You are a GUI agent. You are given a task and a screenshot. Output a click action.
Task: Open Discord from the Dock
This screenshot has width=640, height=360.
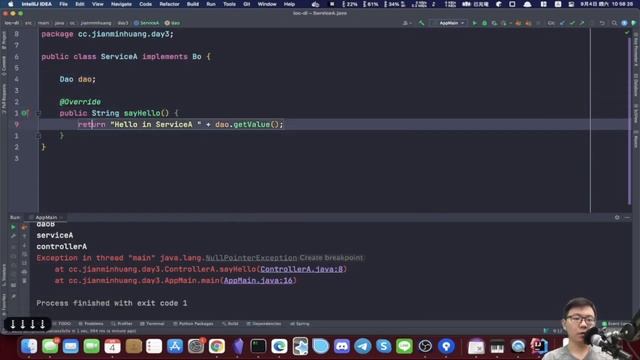(342, 347)
